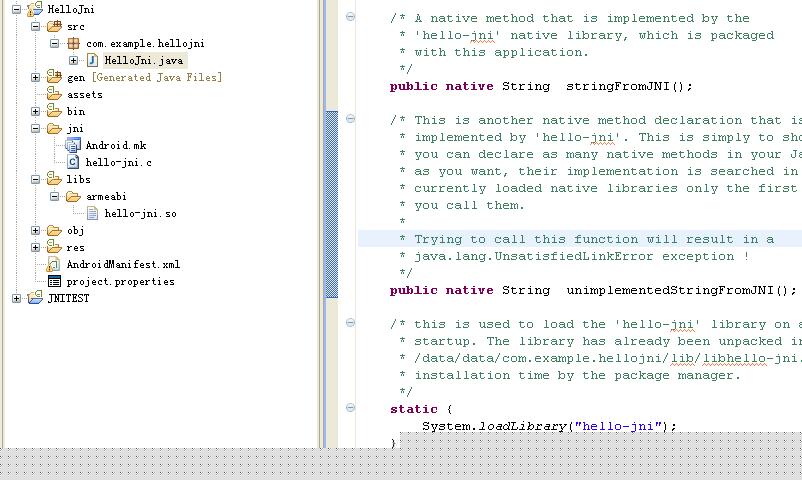Fold the 'this is used to load' comment
This screenshot has height=480, width=802.
coord(350,322)
